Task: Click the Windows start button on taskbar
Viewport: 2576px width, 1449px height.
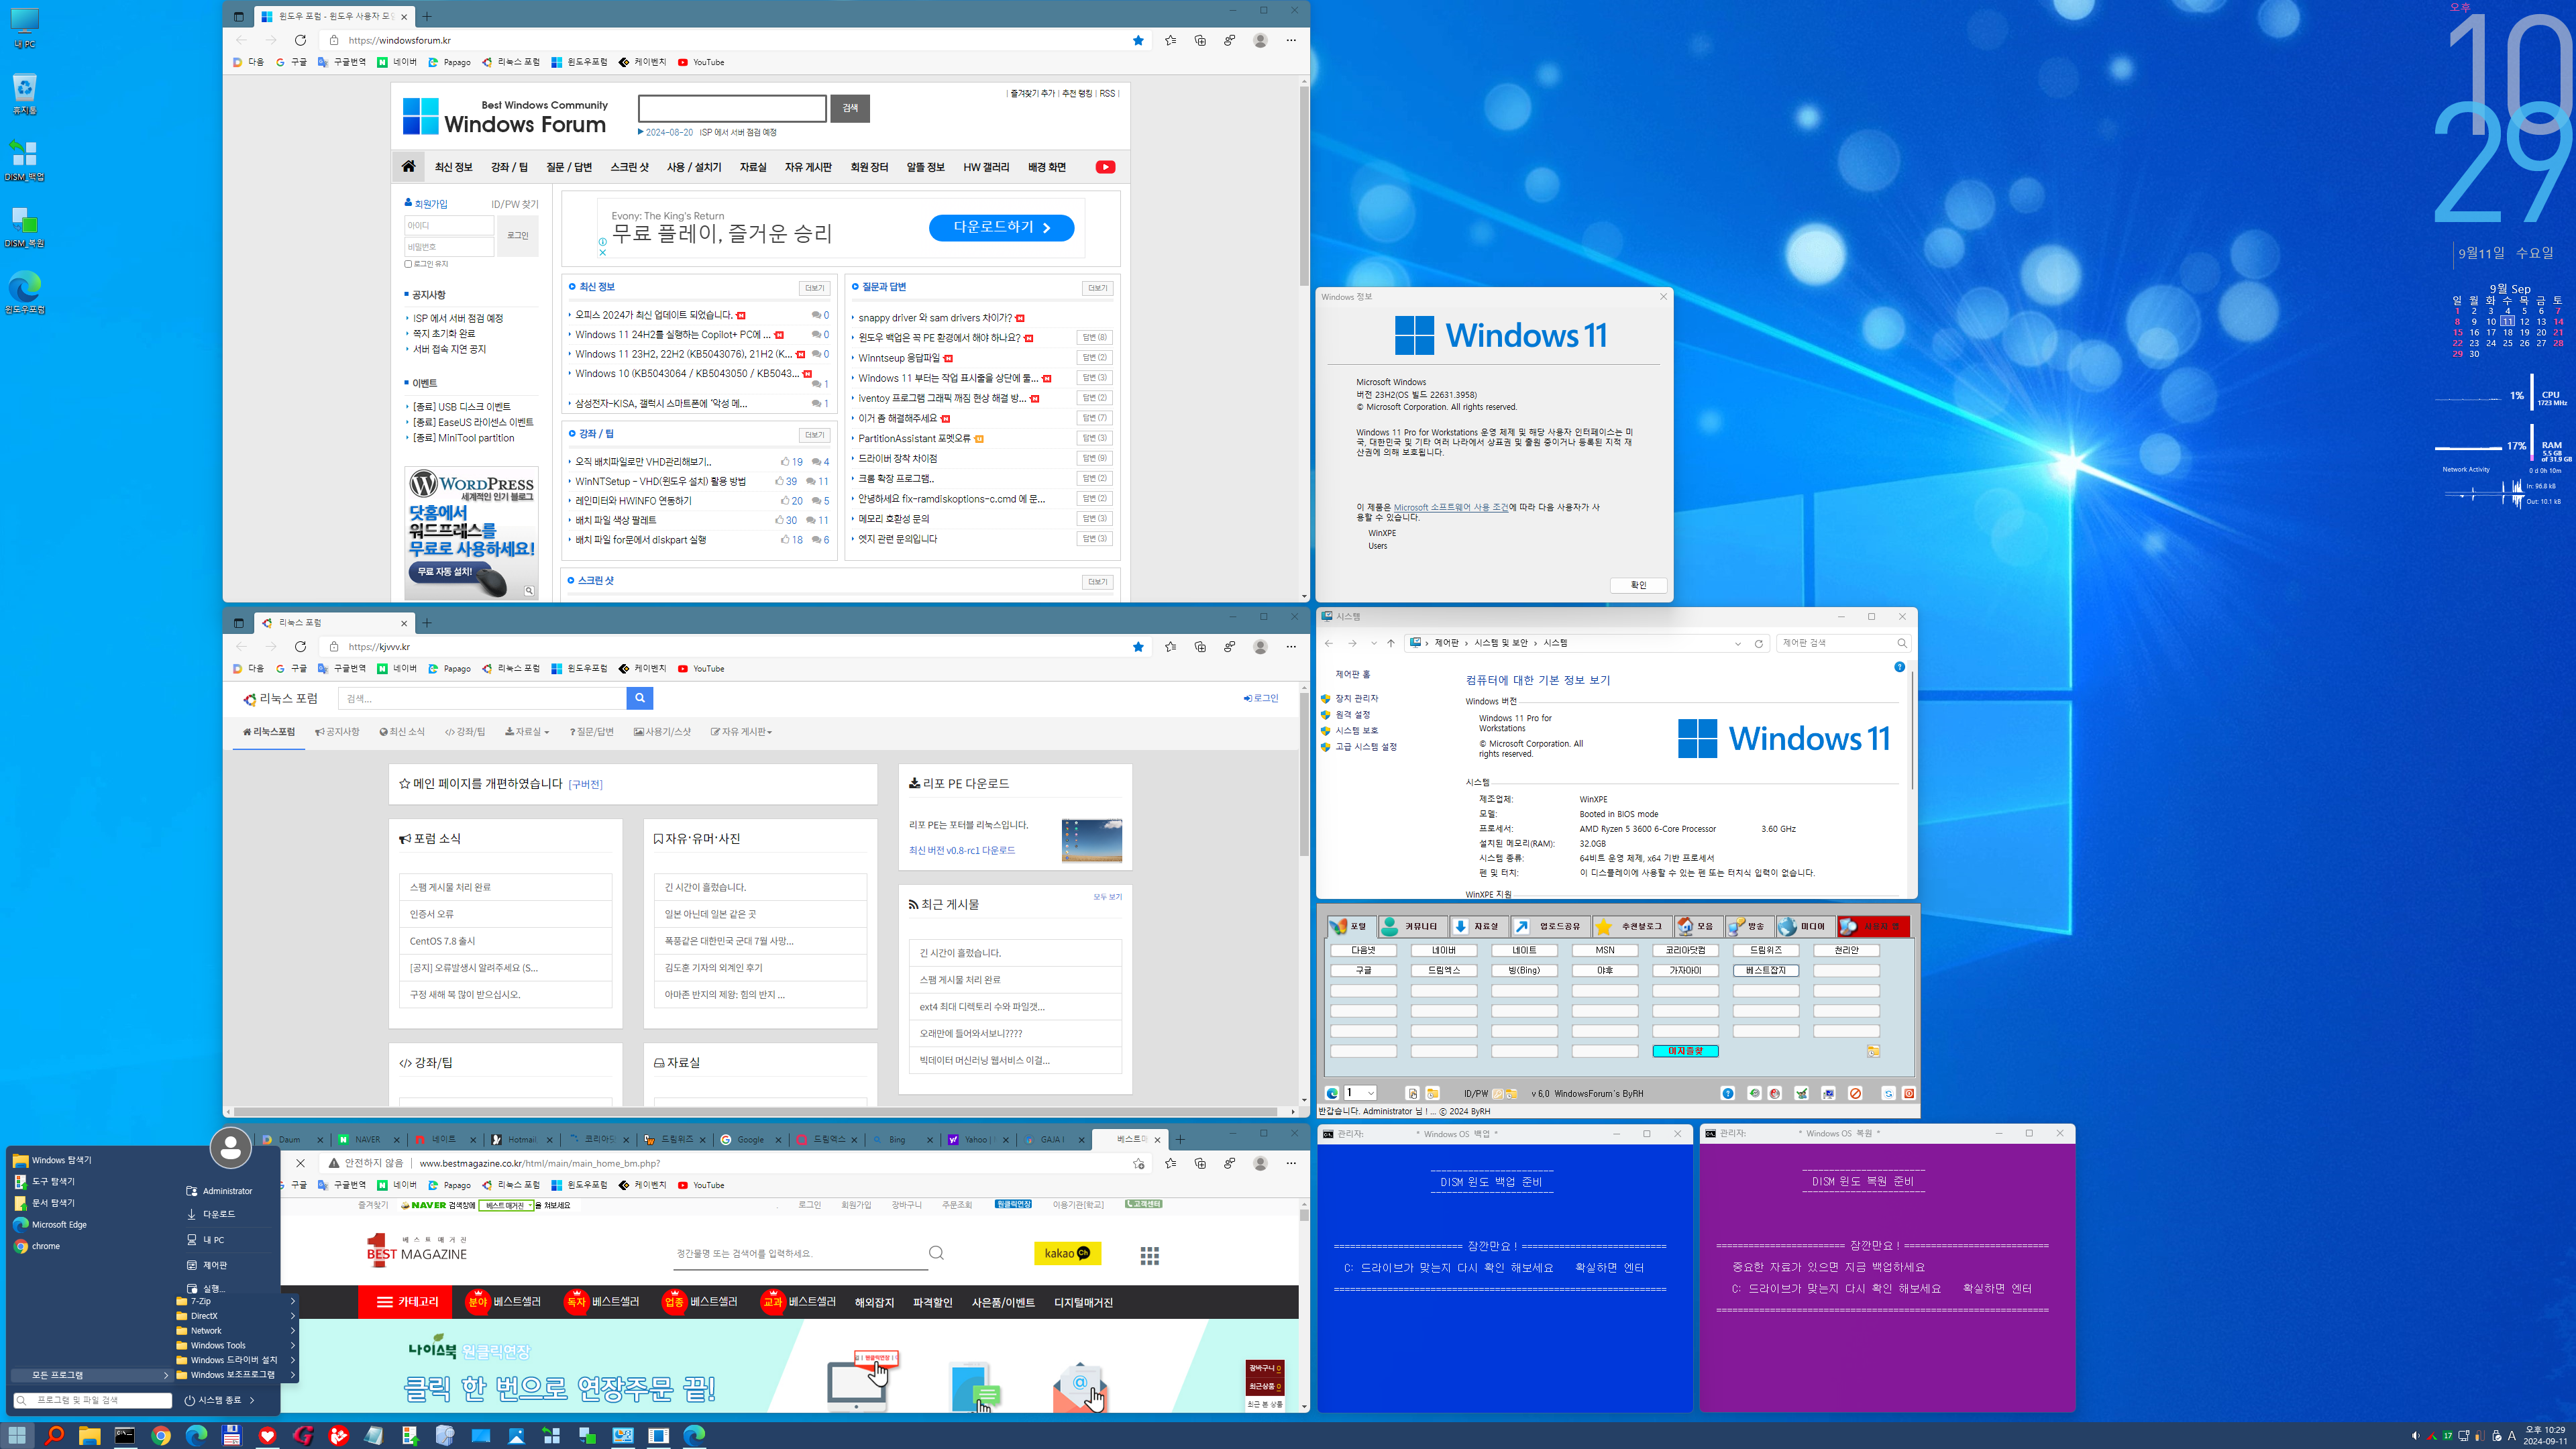Action: [x=18, y=1435]
